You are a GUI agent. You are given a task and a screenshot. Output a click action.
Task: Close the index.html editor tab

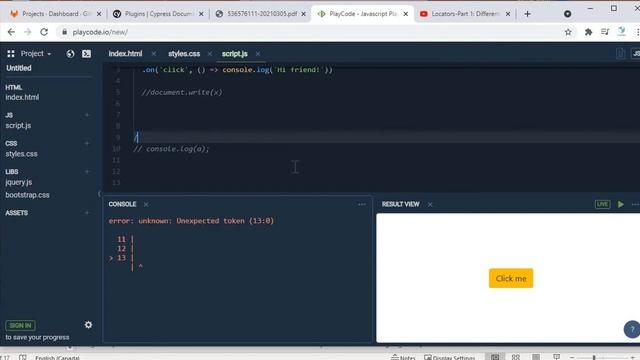[x=153, y=53]
